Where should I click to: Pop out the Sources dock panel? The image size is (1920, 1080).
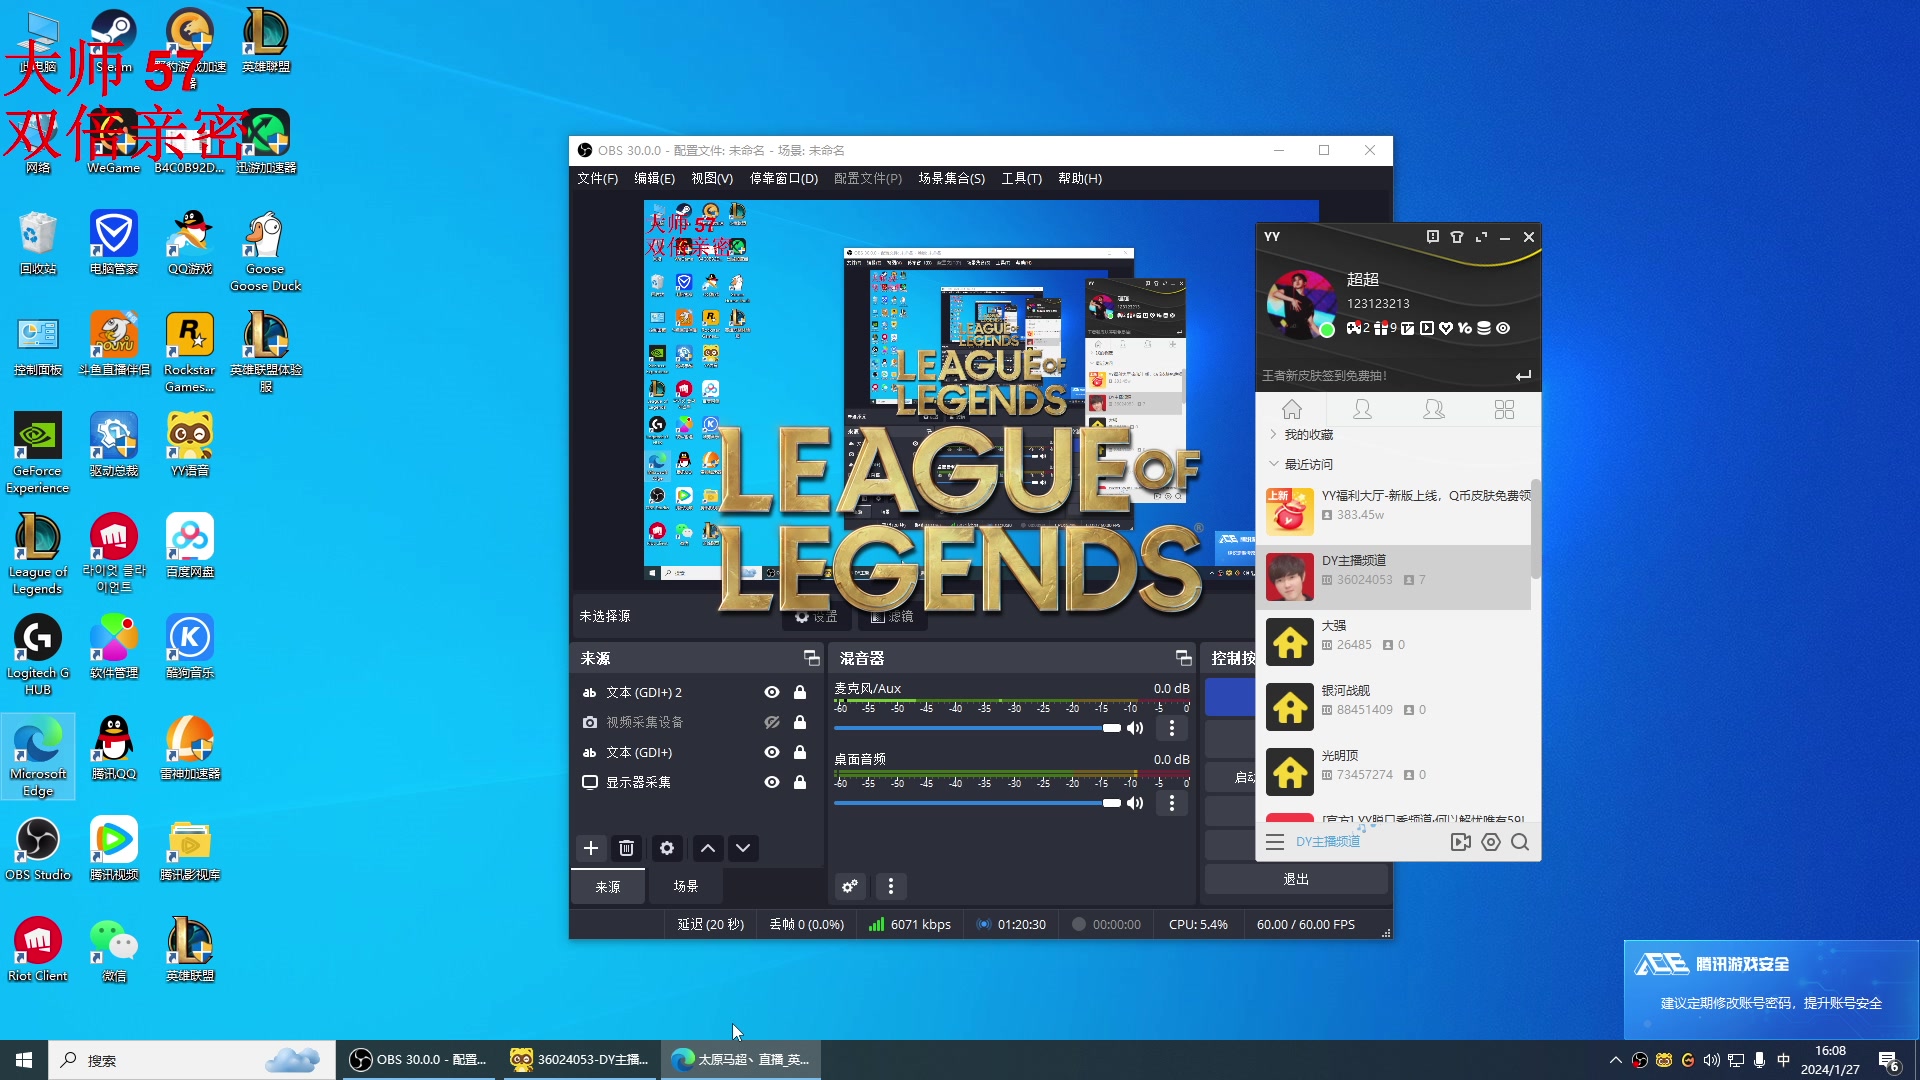point(811,658)
